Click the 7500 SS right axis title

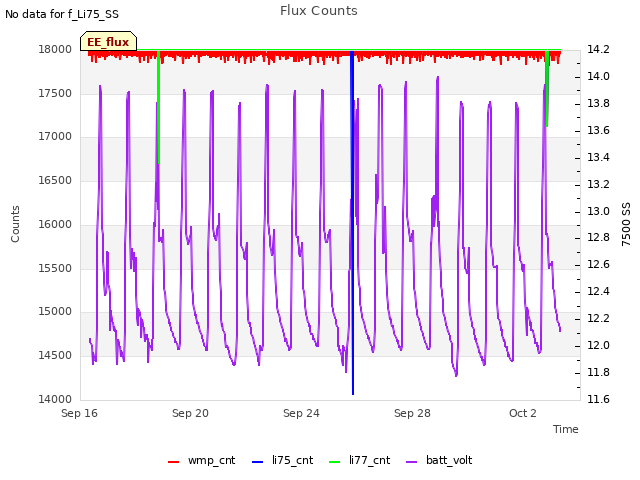[626, 224]
